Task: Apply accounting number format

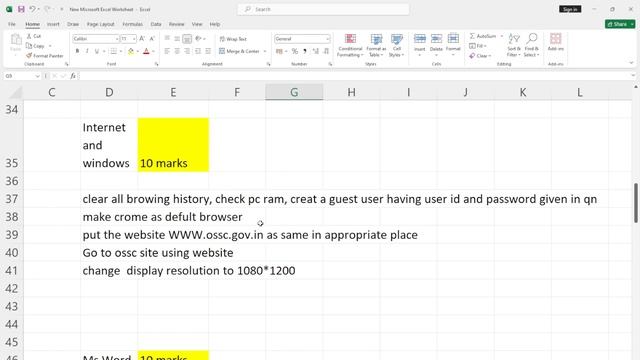Action: [x=279, y=51]
